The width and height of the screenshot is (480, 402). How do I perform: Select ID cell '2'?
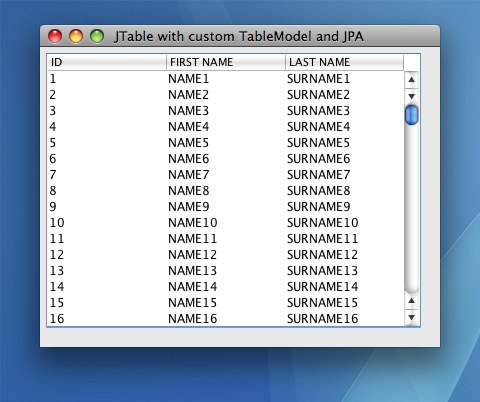tap(107, 95)
